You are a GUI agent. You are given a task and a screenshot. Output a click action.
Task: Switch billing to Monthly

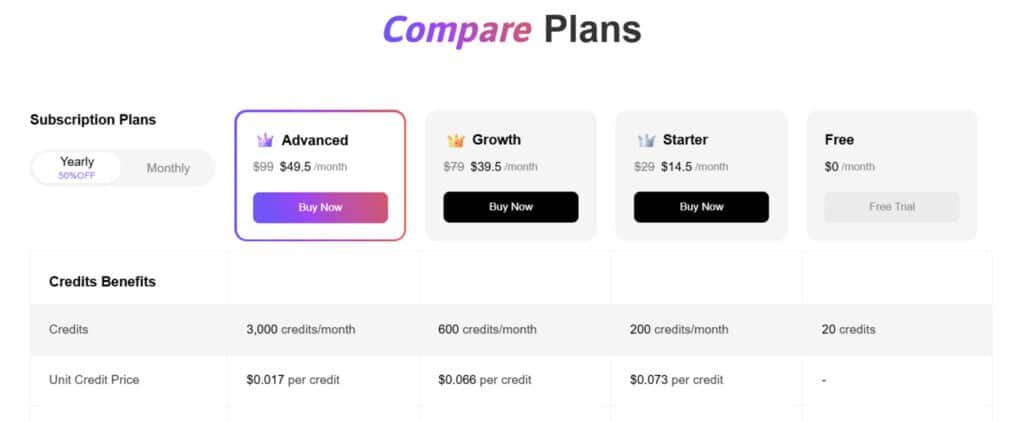[168, 168]
